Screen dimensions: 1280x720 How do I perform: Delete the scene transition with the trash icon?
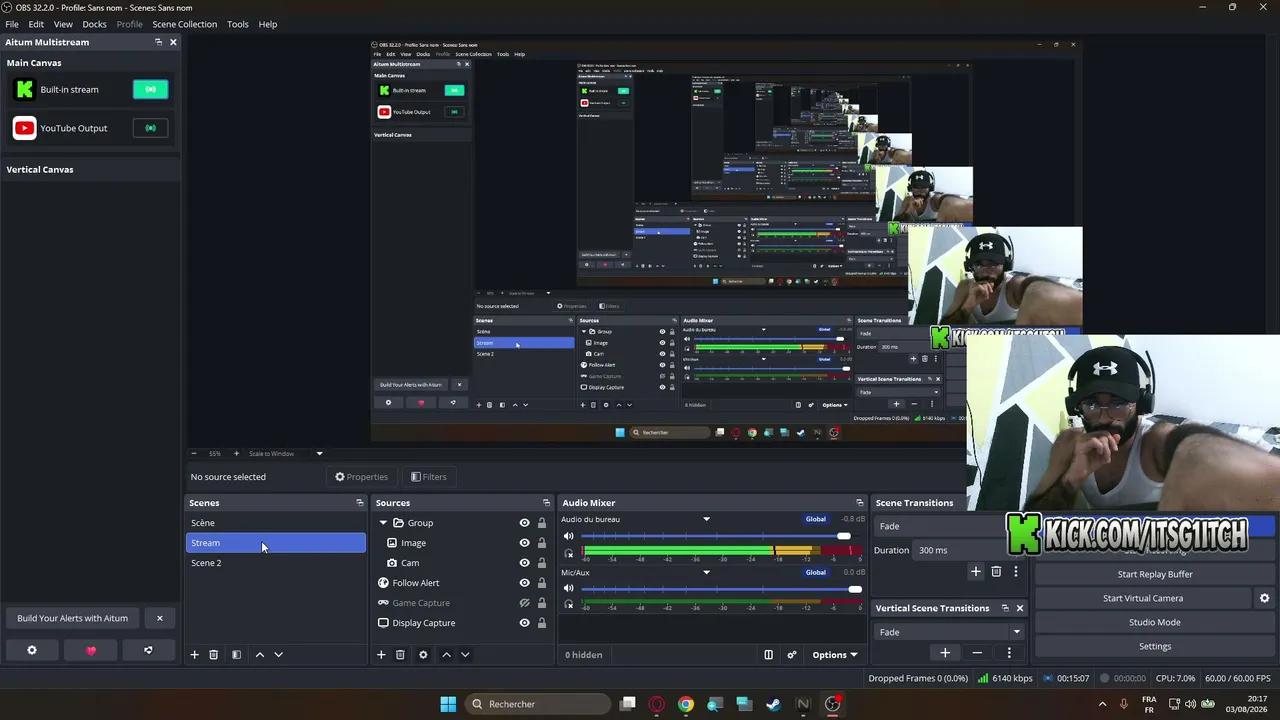point(996,572)
